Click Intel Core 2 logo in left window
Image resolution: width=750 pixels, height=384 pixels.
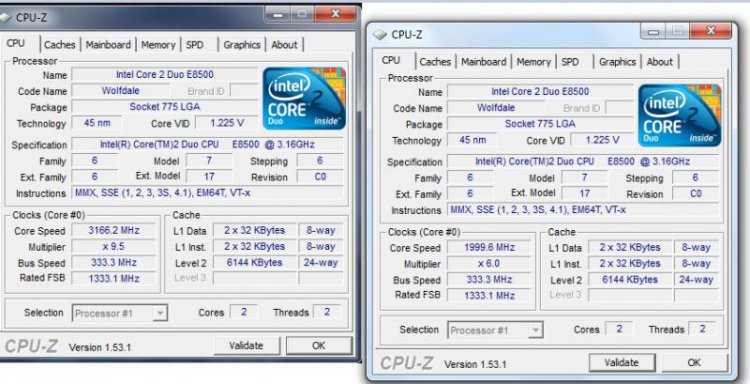point(305,98)
